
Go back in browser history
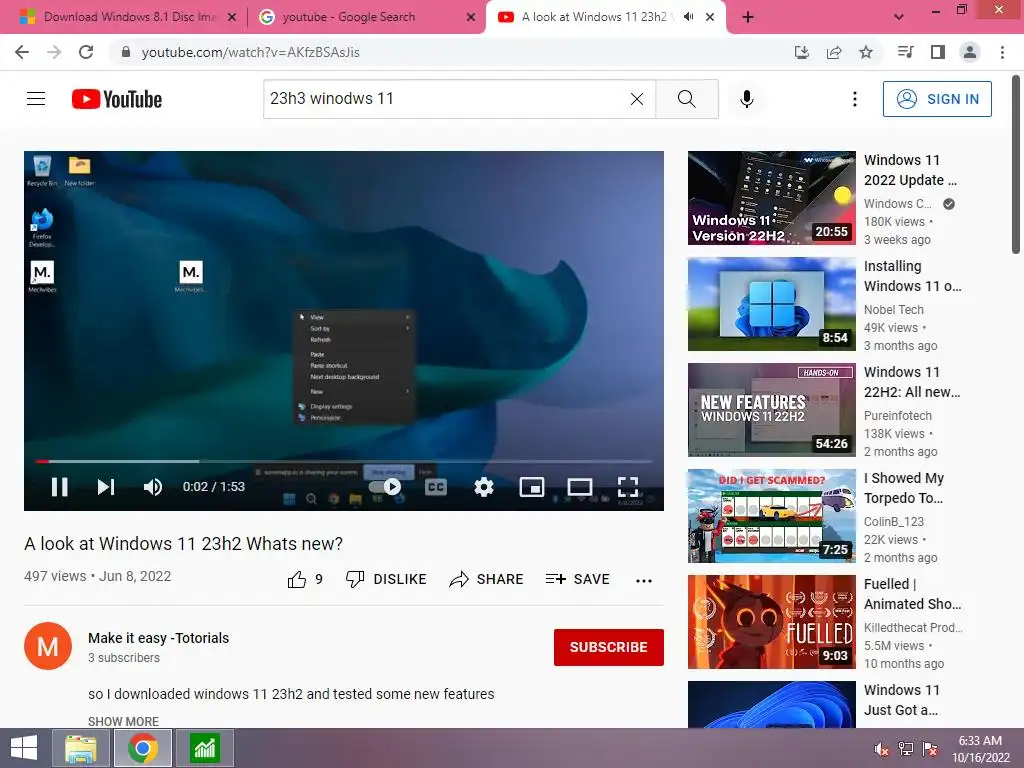(22, 52)
